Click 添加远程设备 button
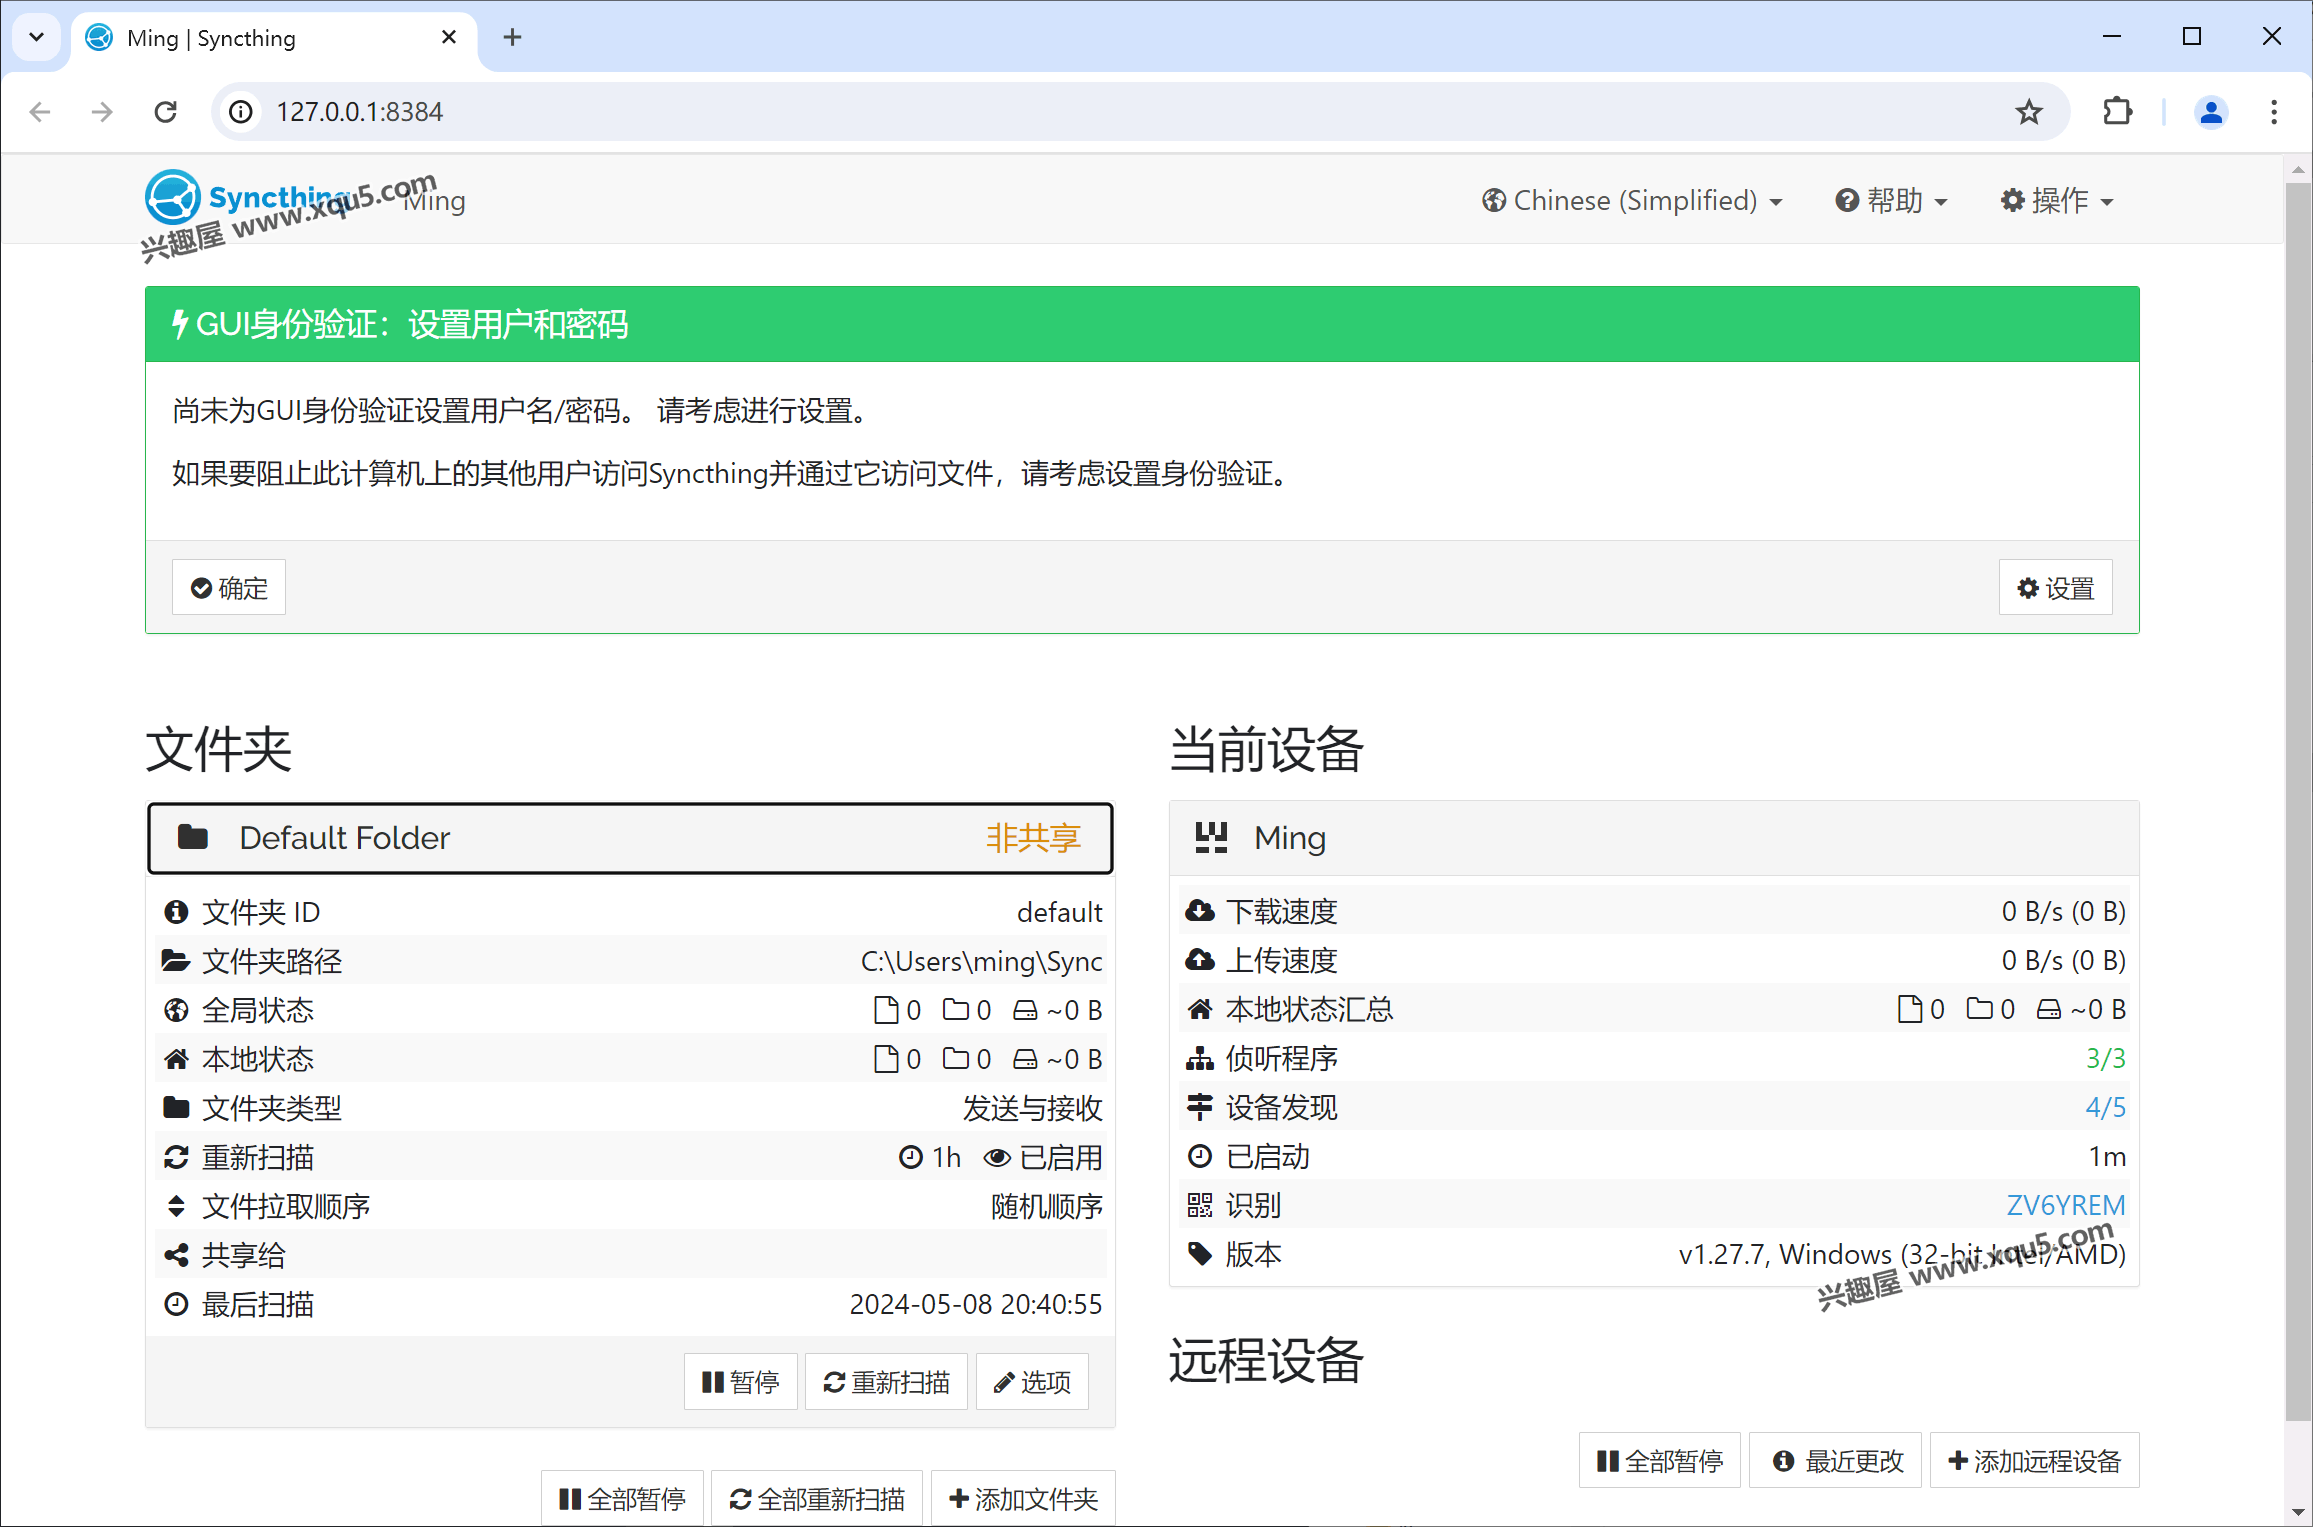 2035,1461
